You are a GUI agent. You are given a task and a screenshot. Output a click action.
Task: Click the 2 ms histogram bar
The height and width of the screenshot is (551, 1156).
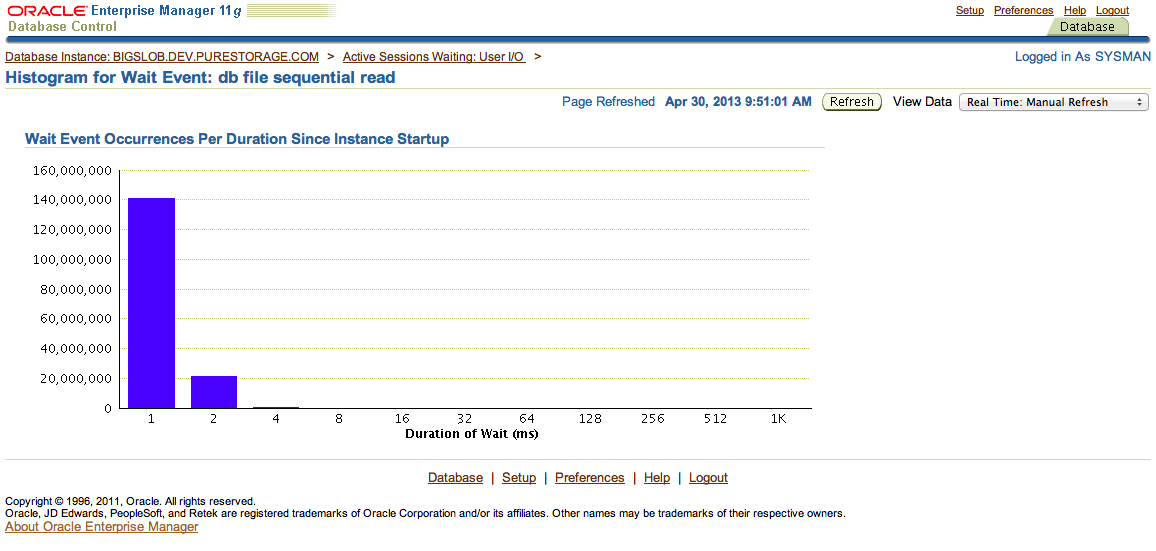[214, 392]
